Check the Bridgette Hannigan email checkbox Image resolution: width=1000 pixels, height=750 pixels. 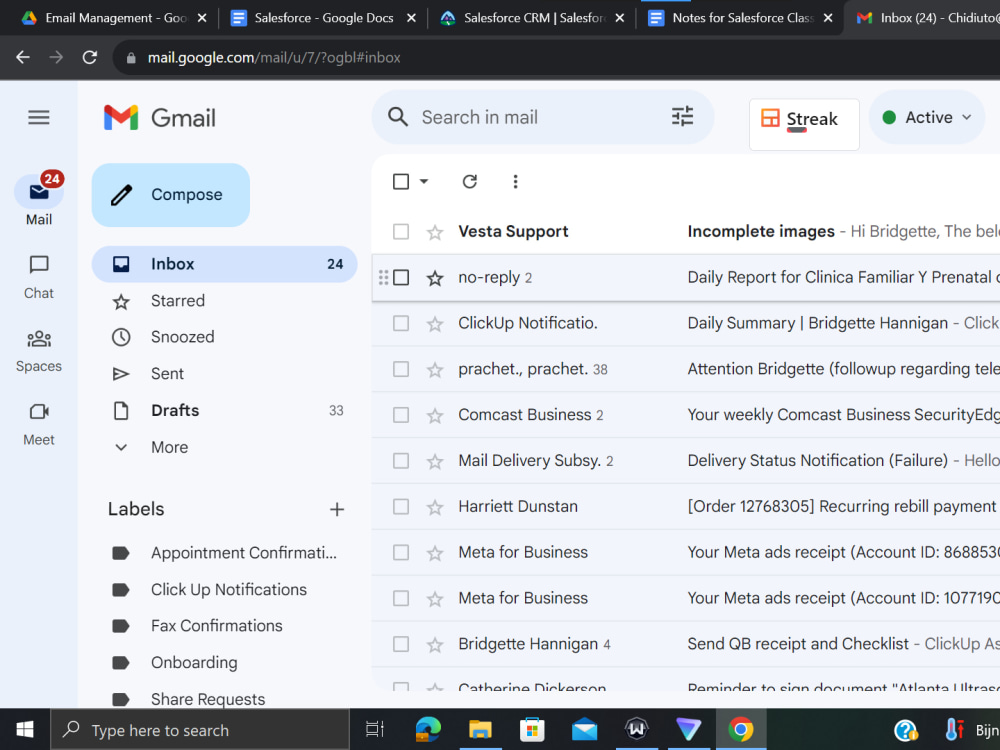click(401, 644)
